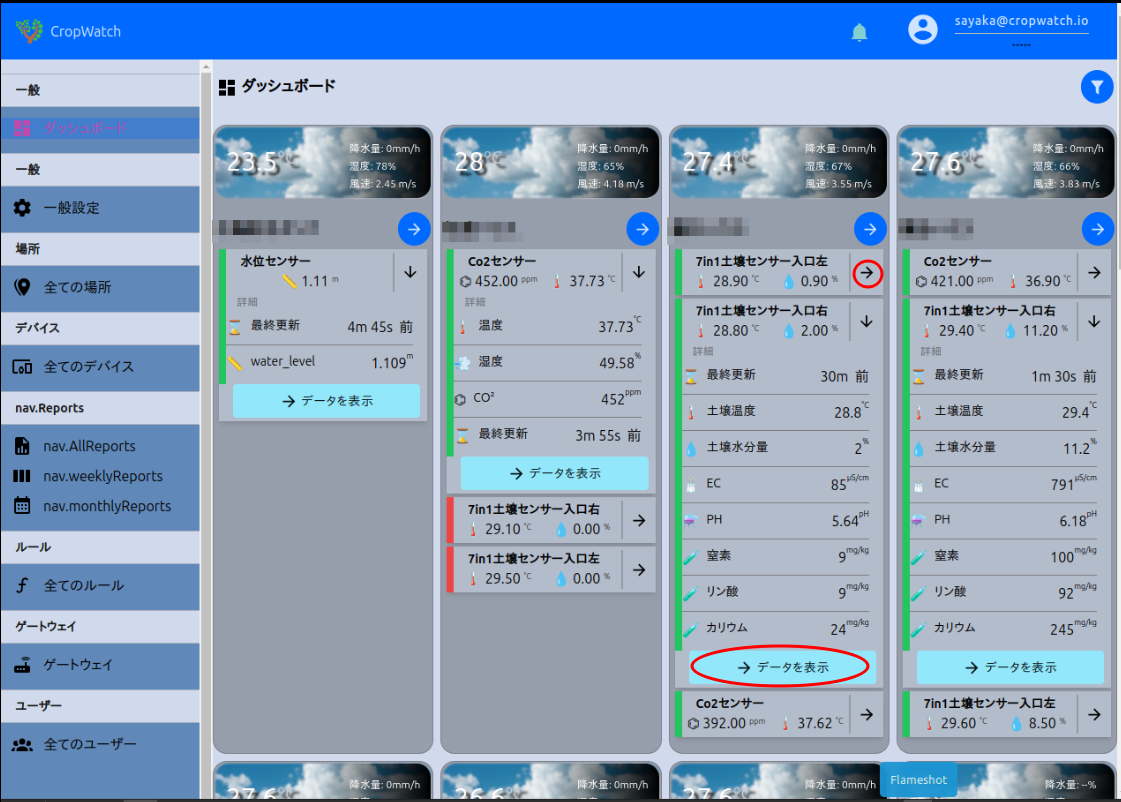This screenshot has height=802, width=1121.
Task: Expand the 7in1土壌センサー入口左 28.90 card
Action: (867, 272)
